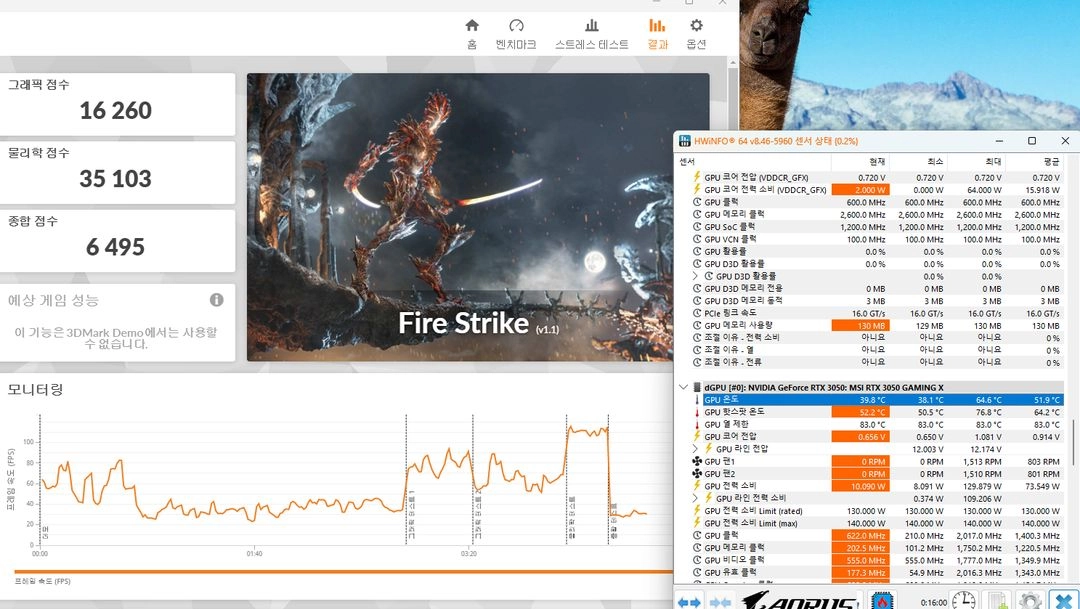Click the 종합 점수 value 6 495
Viewport: 1080px width, 609px height.
(x=116, y=247)
